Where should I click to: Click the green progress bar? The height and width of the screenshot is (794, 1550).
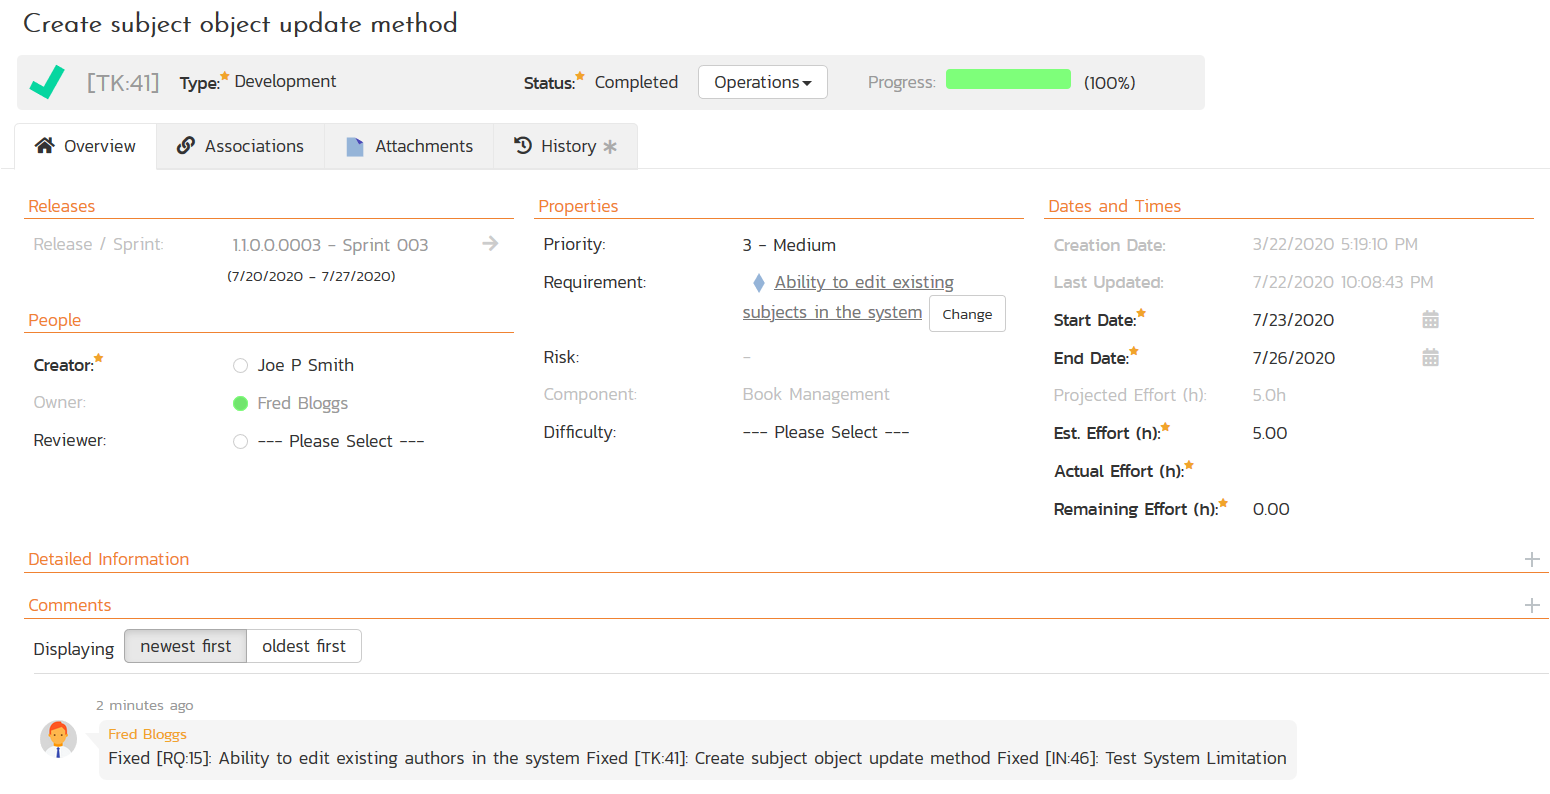(x=1008, y=80)
